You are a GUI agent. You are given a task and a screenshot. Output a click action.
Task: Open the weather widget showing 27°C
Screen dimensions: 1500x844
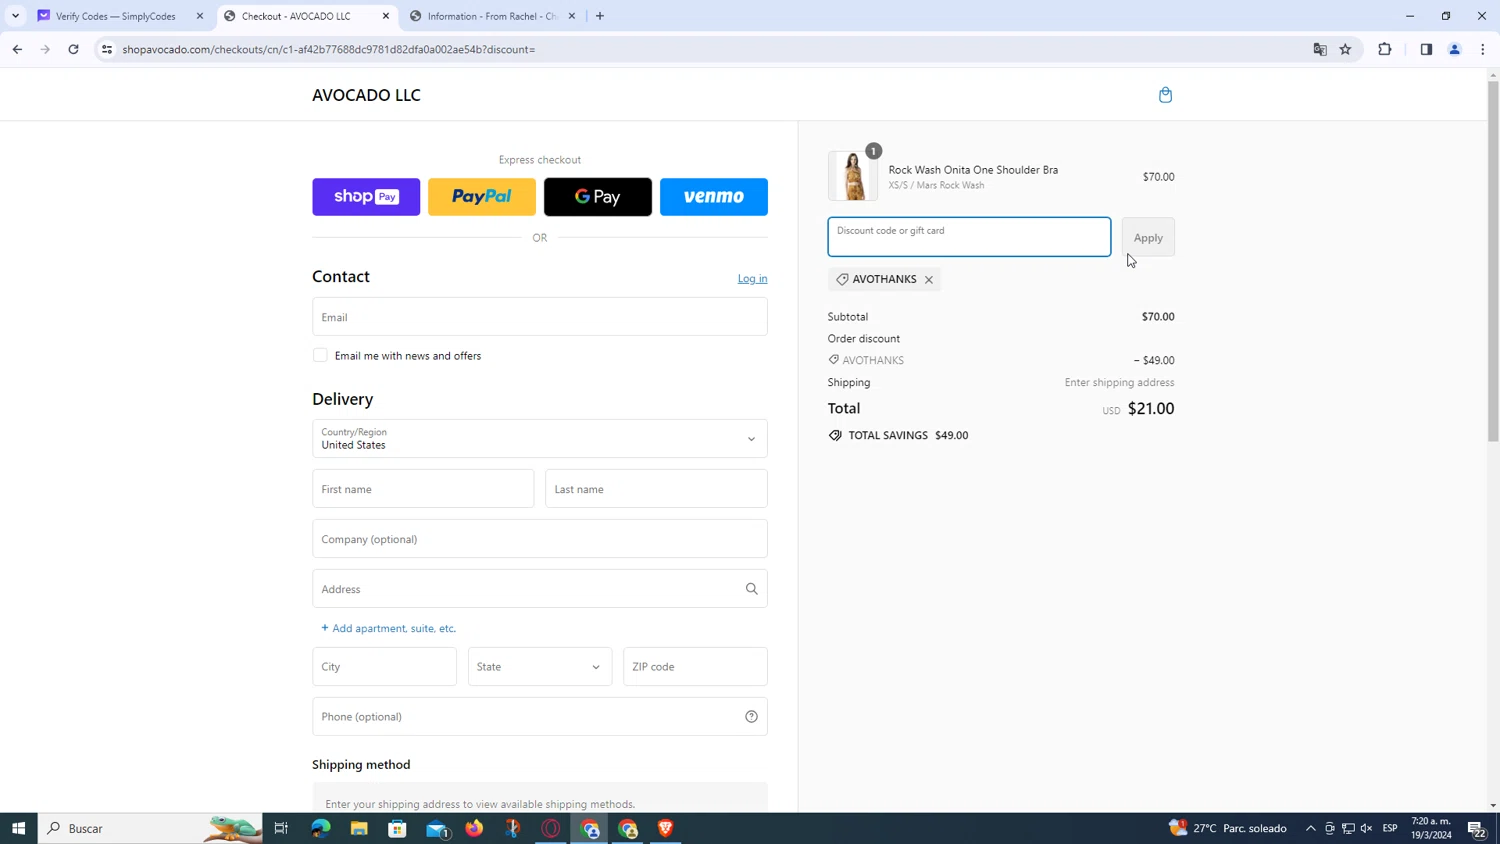coord(1228,828)
